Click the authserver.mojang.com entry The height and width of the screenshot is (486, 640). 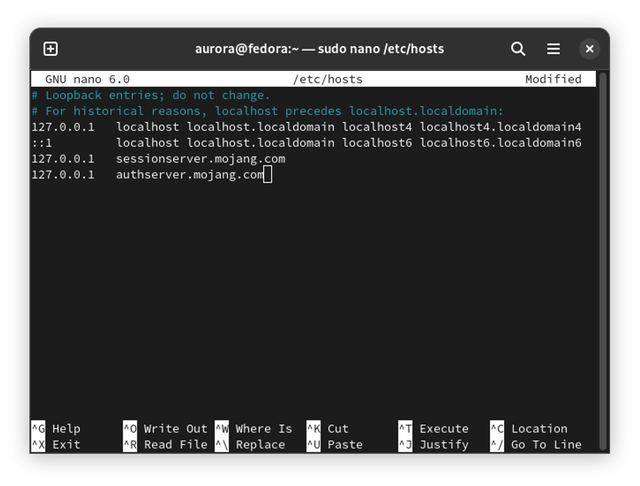click(x=190, y=175)
